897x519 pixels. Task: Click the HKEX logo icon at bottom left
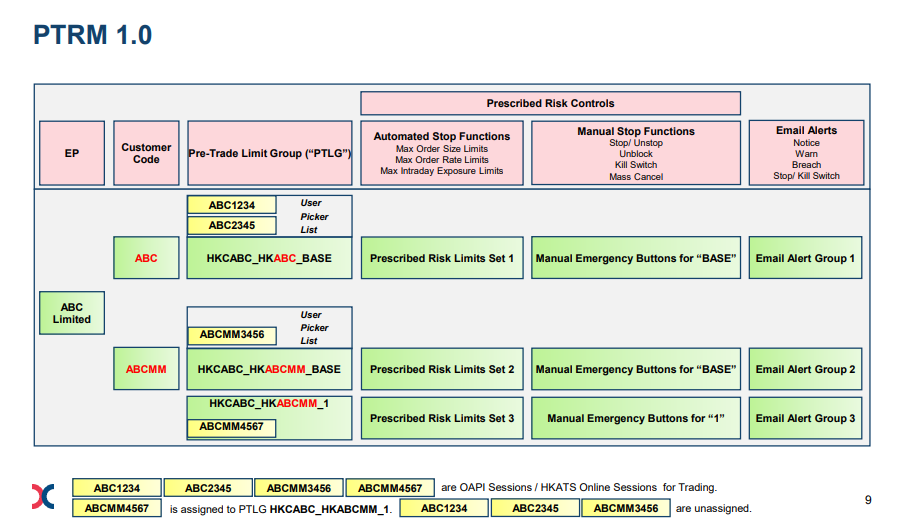pos(43,496)
